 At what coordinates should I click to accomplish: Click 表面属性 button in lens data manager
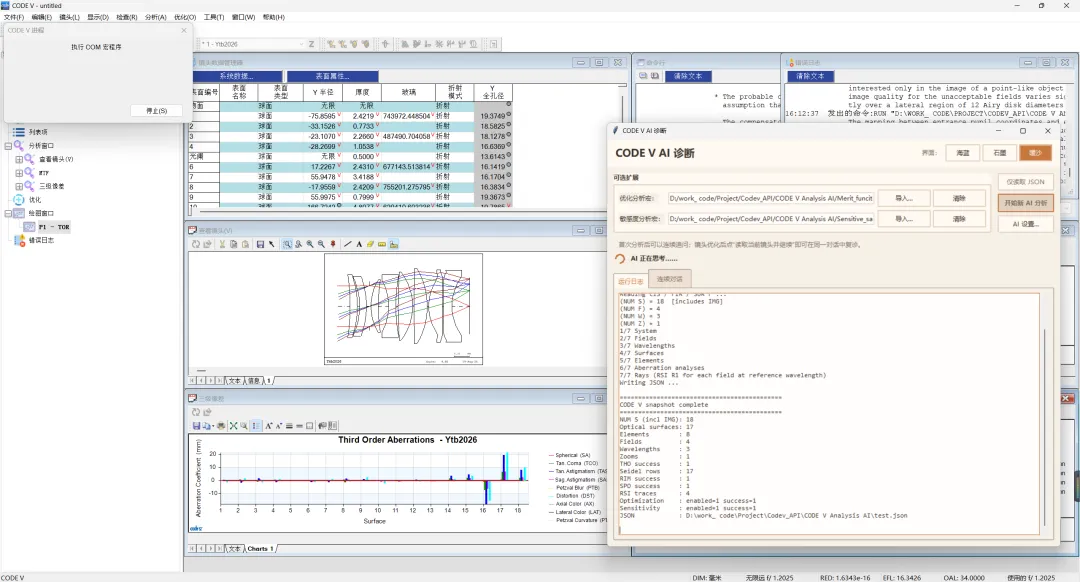click(333, 76)
